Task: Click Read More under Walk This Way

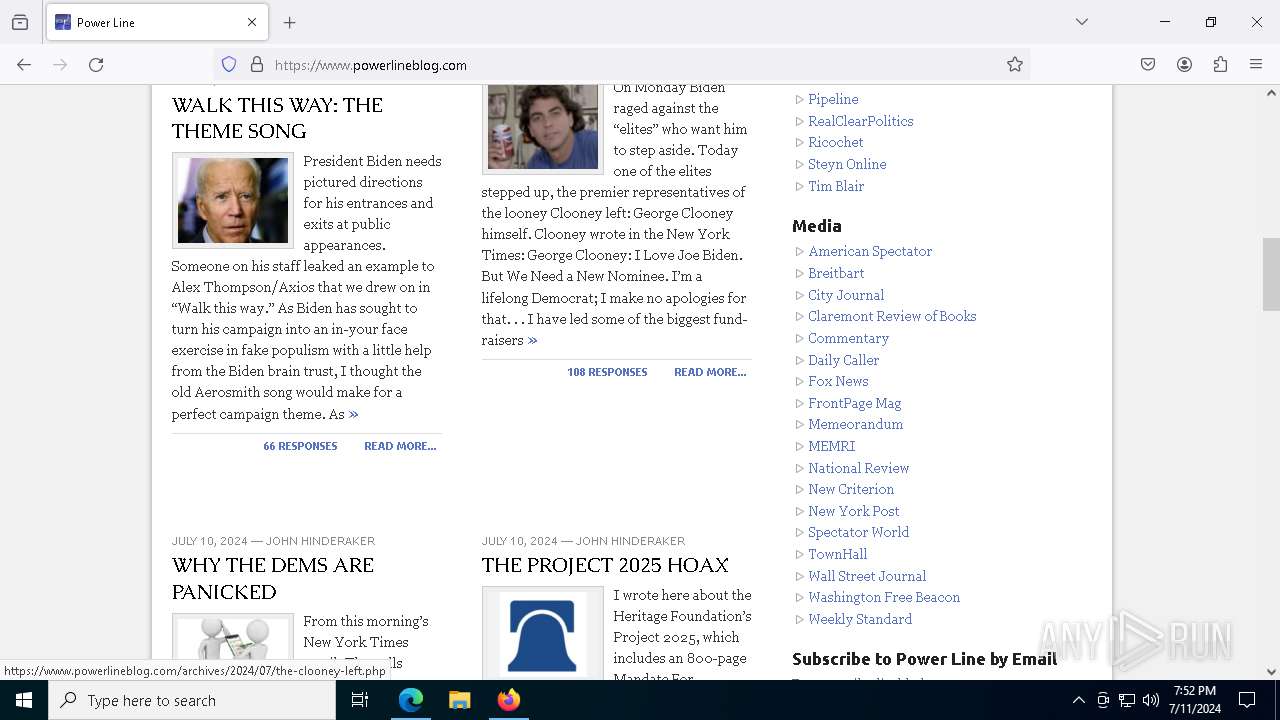Action: [400, 446]
